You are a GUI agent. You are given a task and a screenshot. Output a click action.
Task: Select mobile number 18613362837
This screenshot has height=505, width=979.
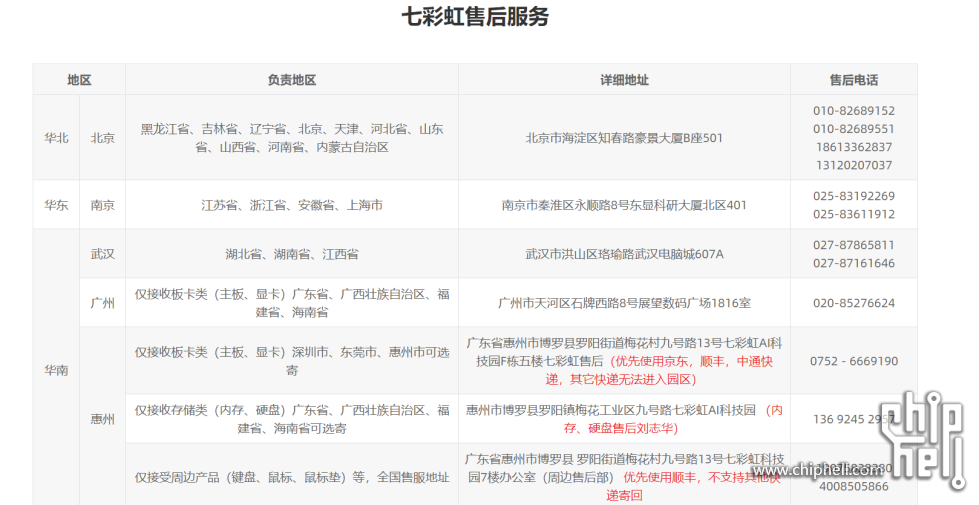854,147
